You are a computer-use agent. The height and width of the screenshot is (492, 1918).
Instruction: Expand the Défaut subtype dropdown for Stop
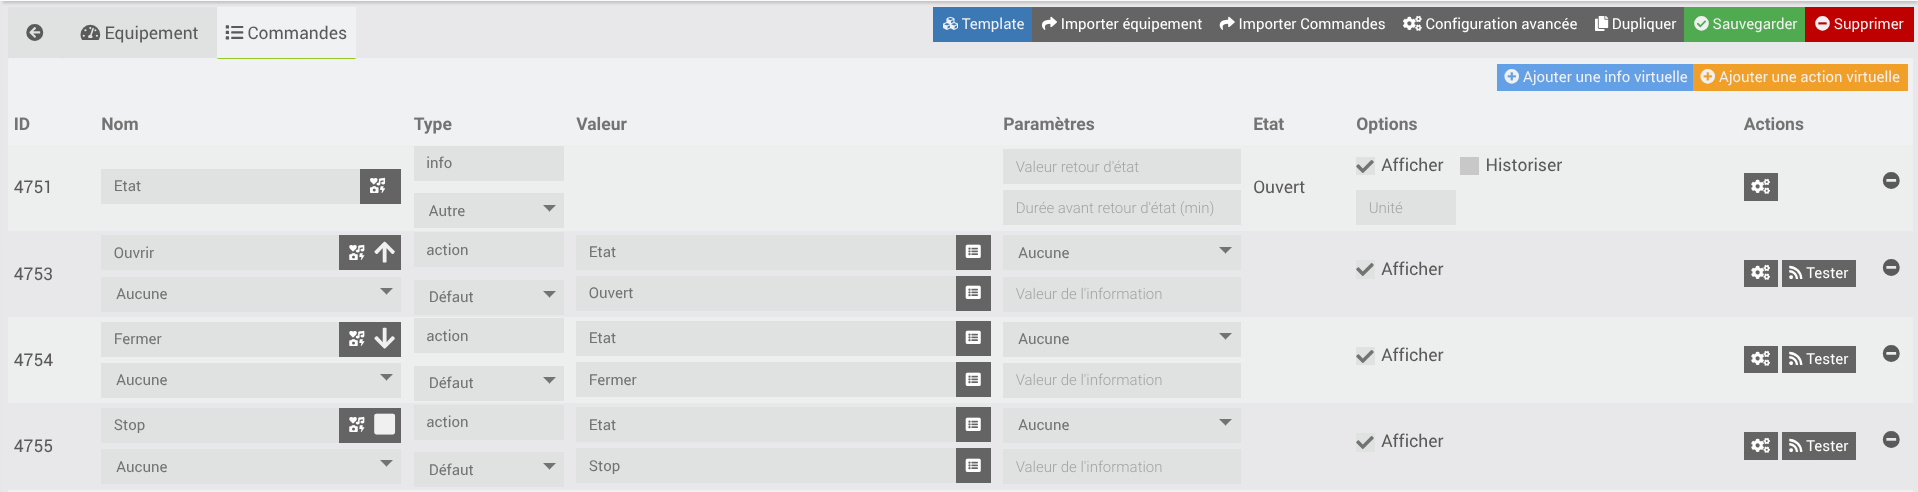[x=489, y=469]
